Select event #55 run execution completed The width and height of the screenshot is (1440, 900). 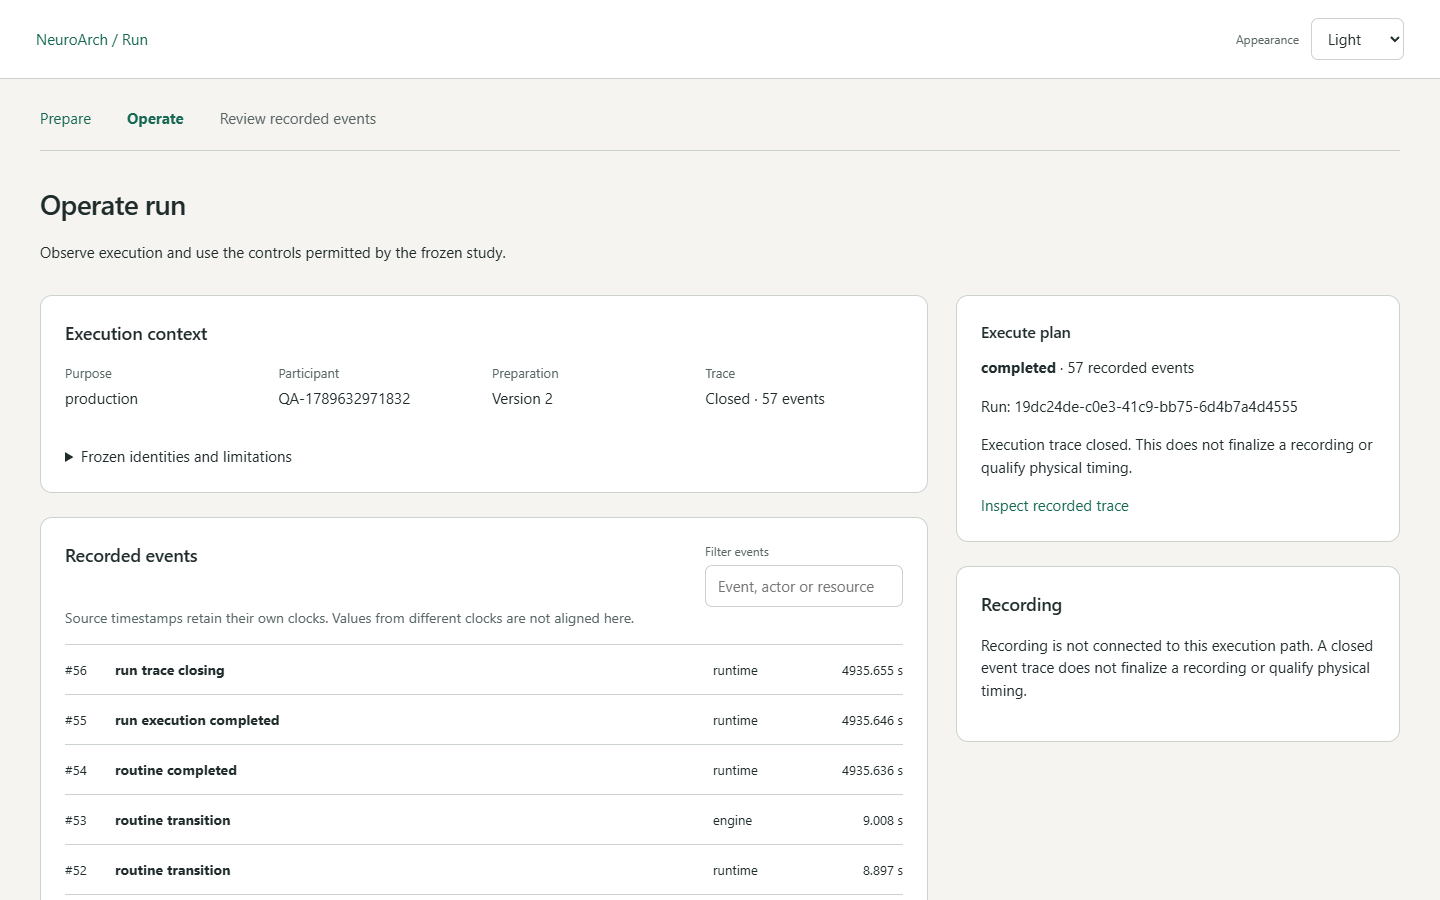484,720
